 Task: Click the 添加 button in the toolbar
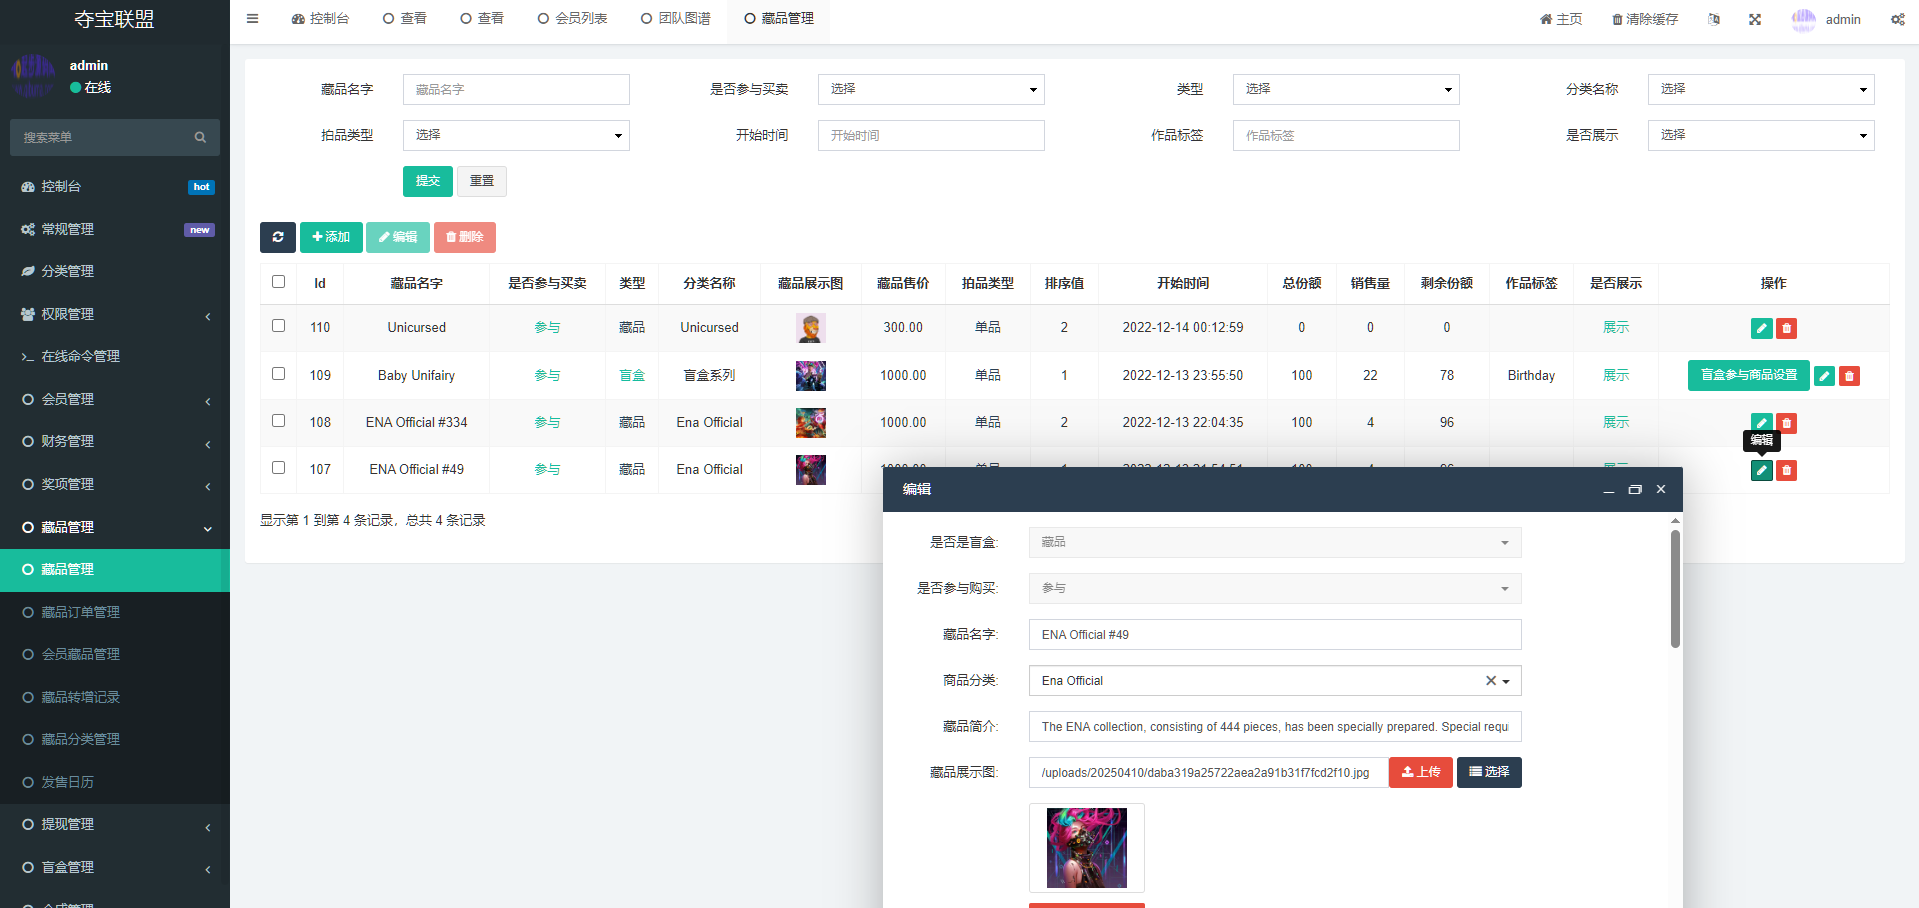(x=331, y=237)
